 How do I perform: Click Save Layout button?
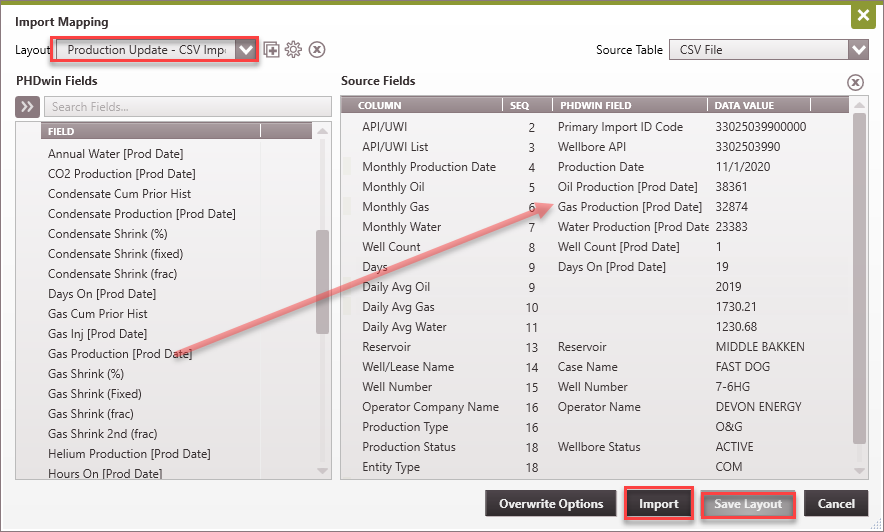tap(748, 504)
